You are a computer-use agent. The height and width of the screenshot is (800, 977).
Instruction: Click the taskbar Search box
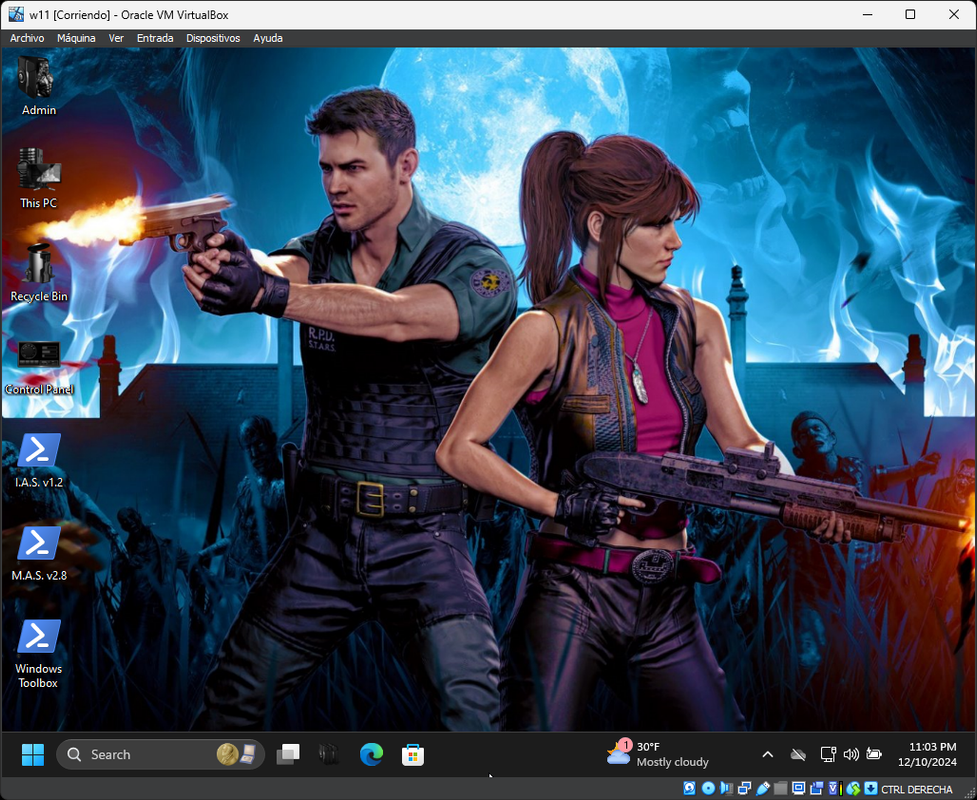(160, 755)
